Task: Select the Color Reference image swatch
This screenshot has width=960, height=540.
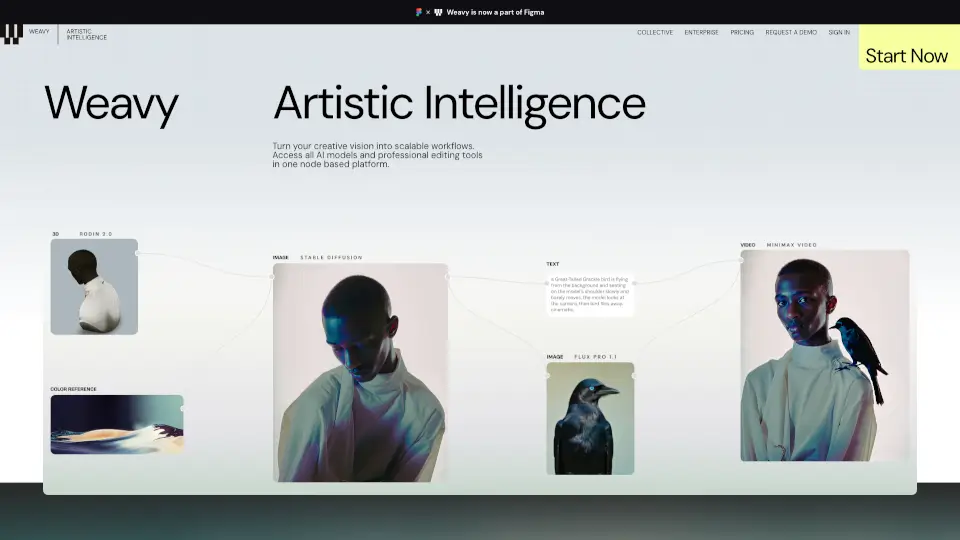Action: 116,424
